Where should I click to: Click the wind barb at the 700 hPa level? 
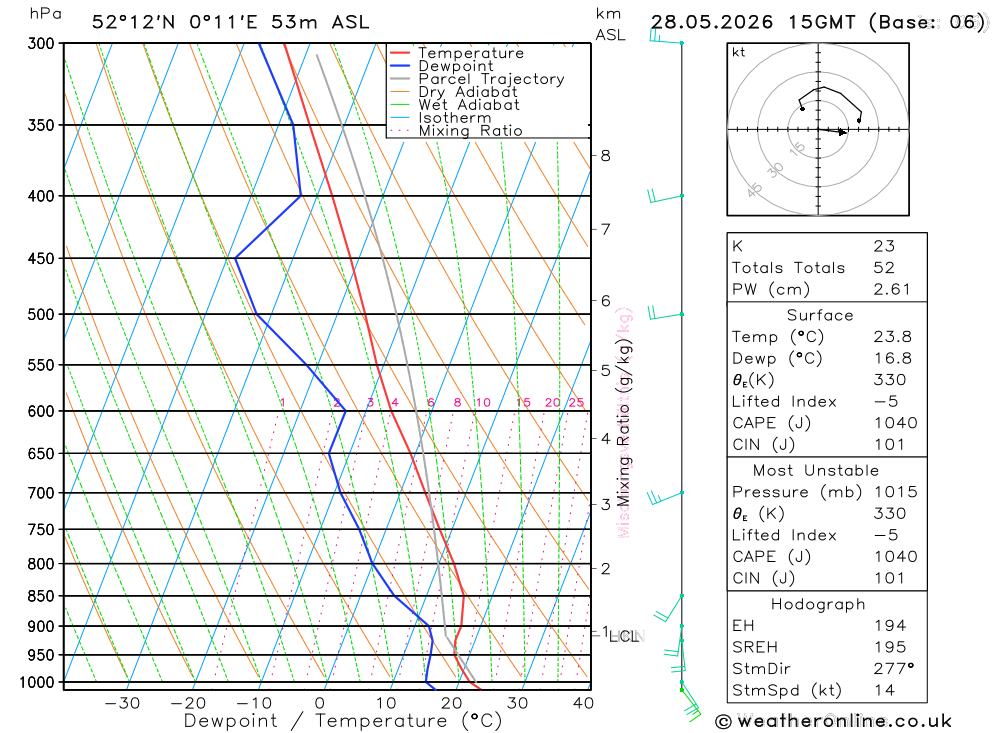tap(665, 497)
